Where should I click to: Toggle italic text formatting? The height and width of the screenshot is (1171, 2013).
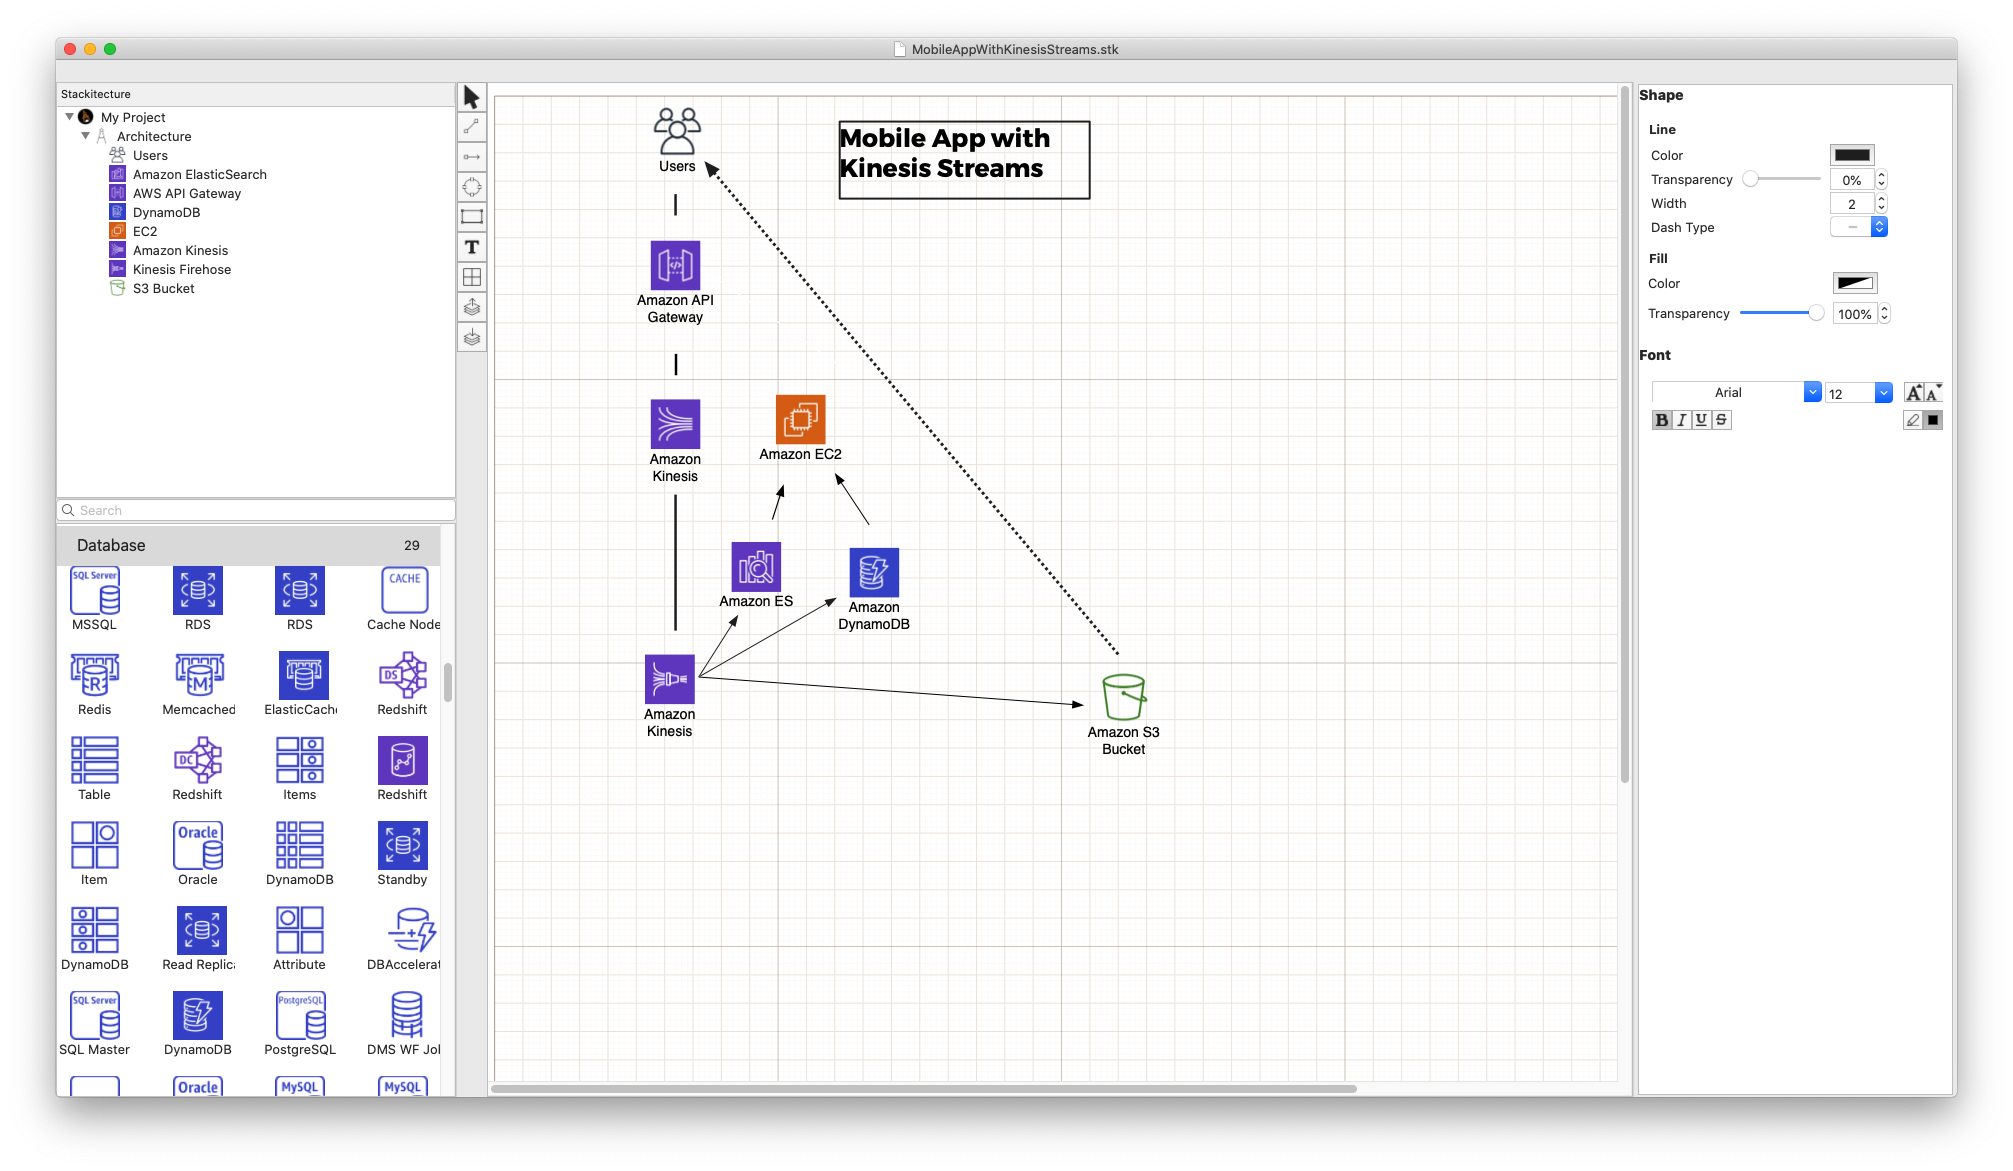pyautogui.click(x=1681, y=420)
